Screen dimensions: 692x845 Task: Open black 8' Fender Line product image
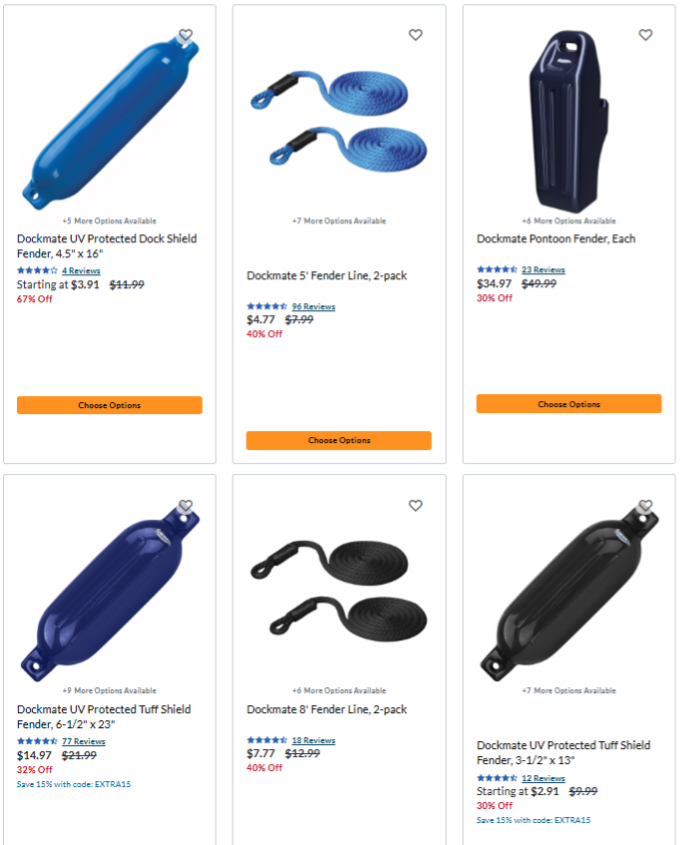(x=339, y=591)
